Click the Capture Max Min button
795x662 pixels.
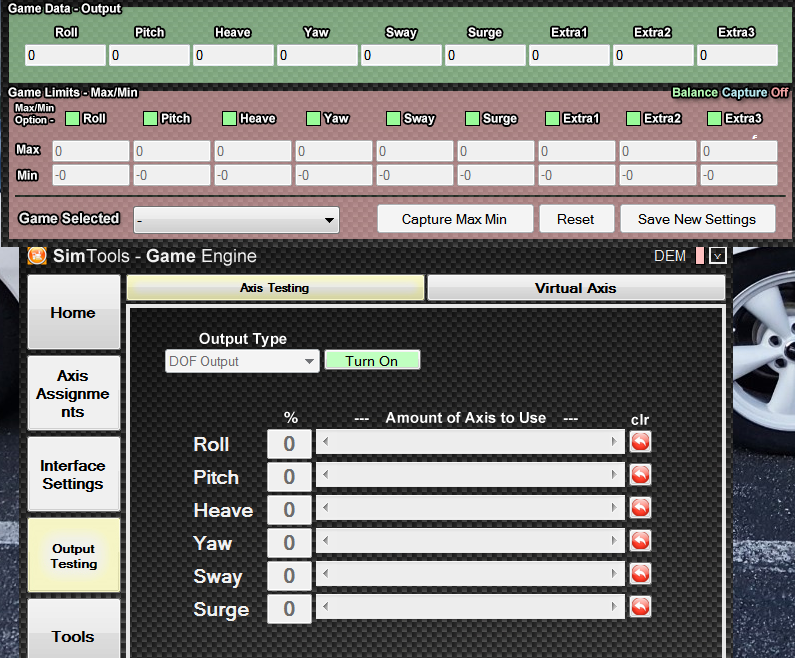click(455, 219)
